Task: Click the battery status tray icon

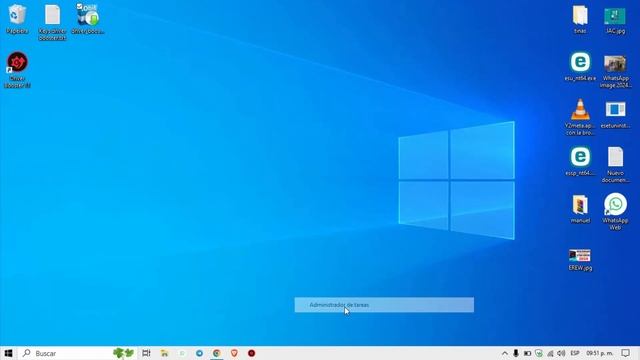Action: click(527, 353)
